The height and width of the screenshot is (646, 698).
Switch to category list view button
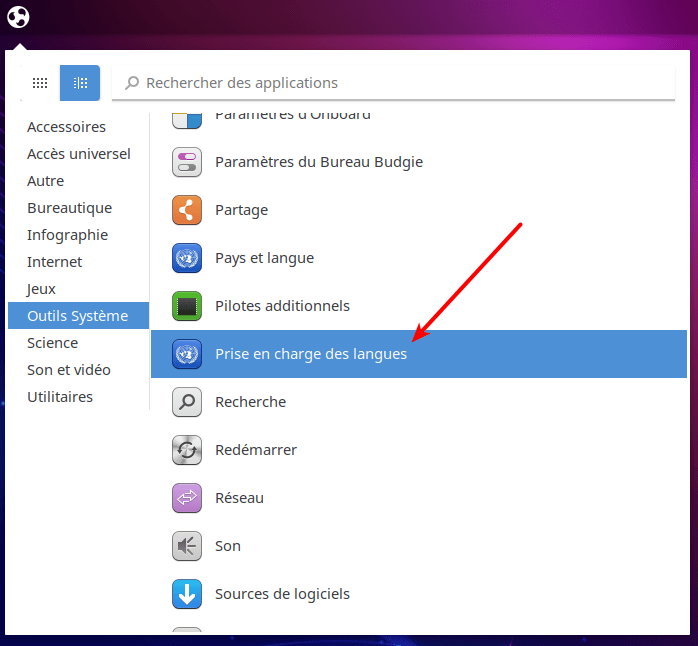point(80,83)
